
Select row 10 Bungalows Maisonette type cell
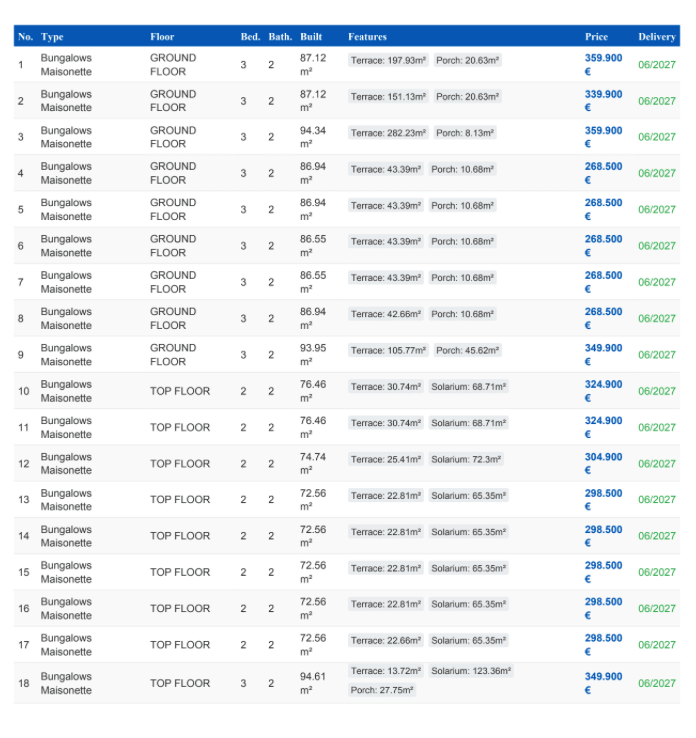[66, 391]
